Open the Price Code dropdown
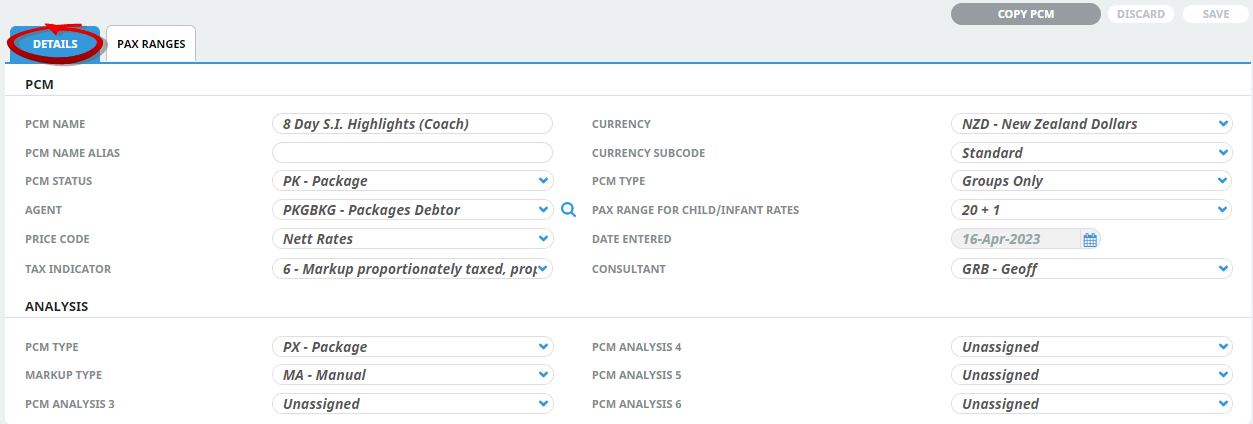The width and height of the screenshot is (1253, 424). [x=412, y=239]
